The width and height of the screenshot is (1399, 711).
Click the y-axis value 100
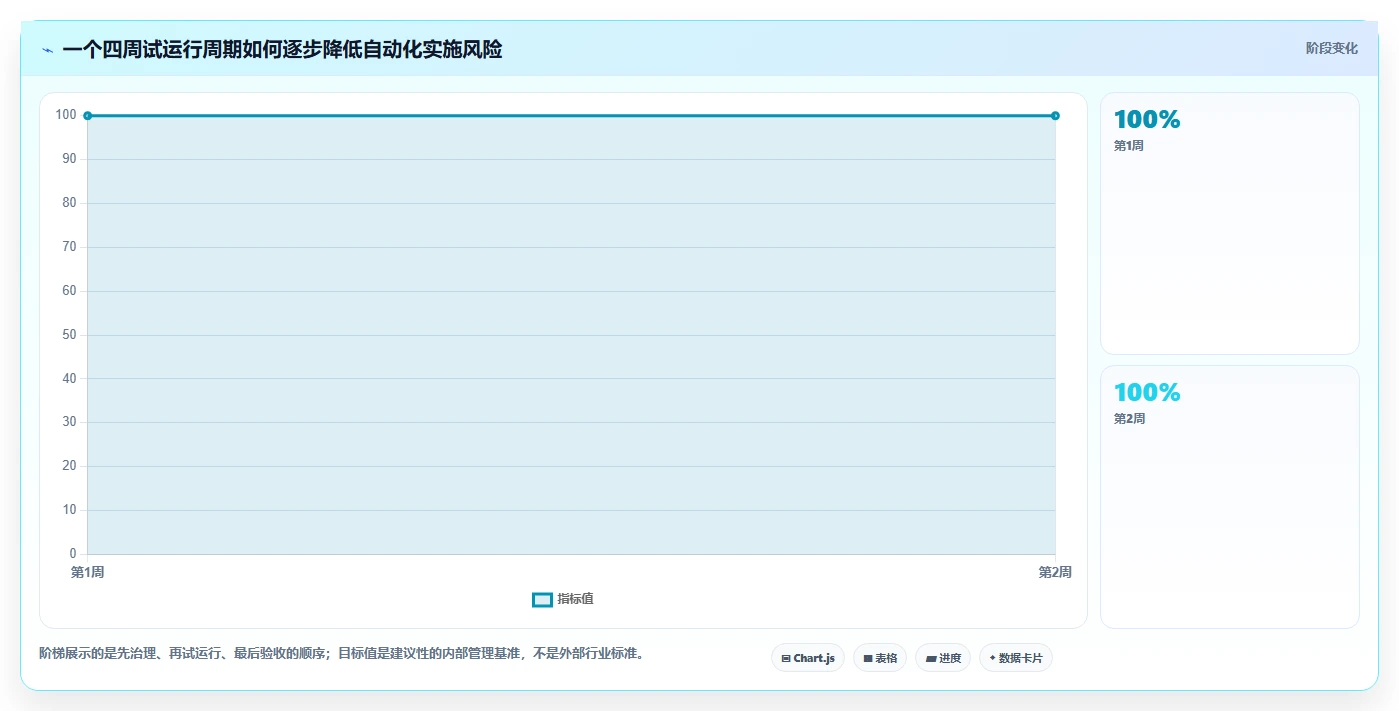point(66,115)
